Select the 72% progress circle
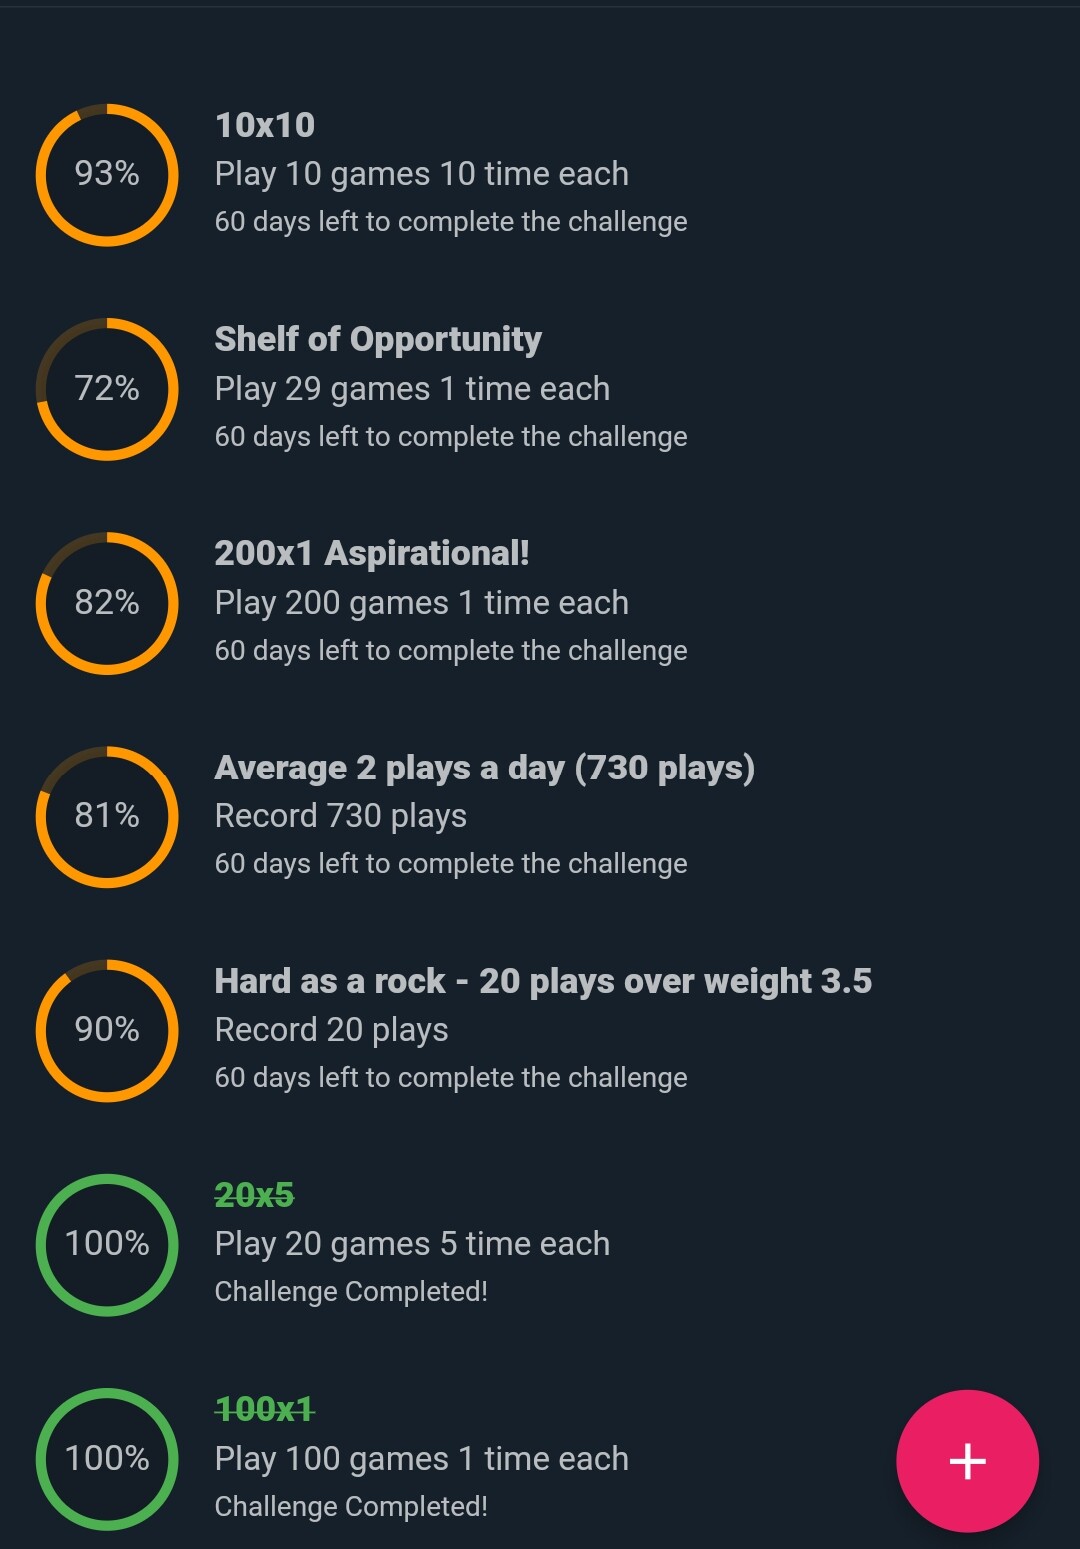The height and width of the screenshot is (1549, 1080). tap(107, 388)
